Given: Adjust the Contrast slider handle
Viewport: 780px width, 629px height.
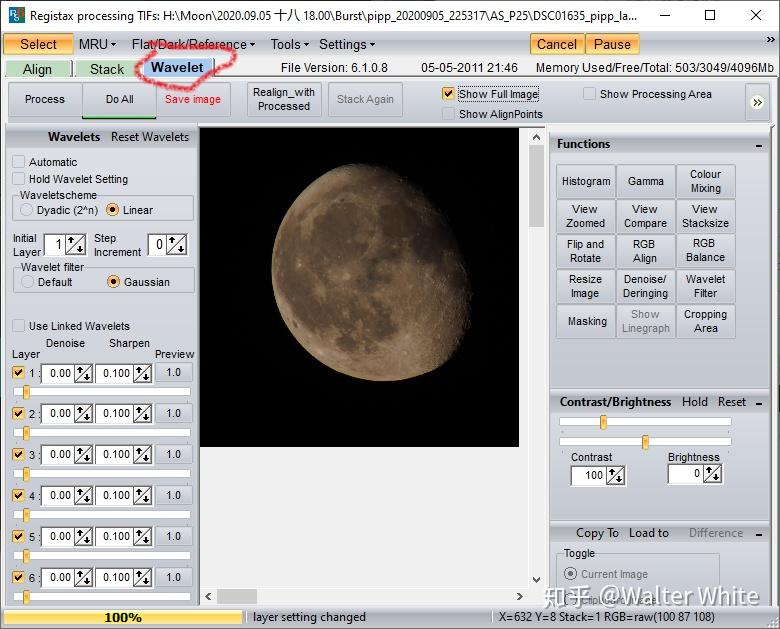Looking at the screenshot, I should point(603,422).
